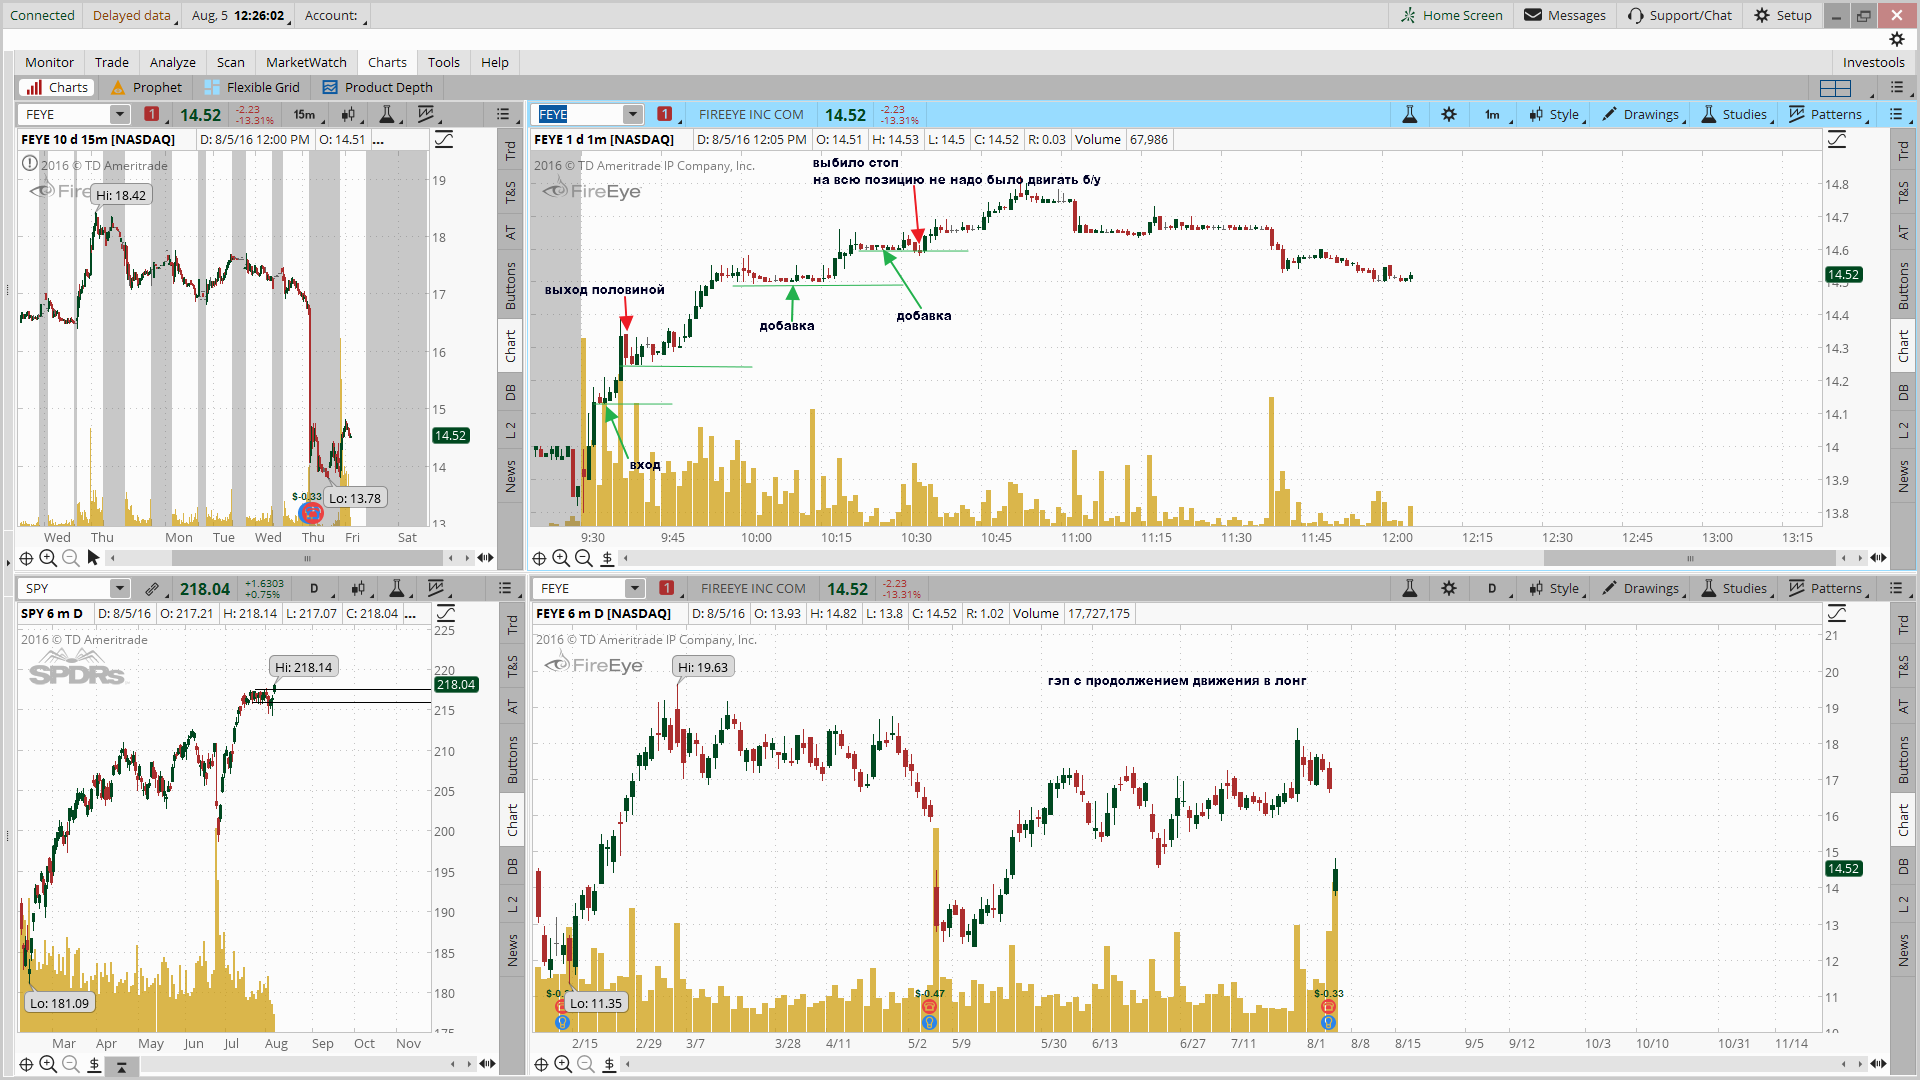Screen dimensions: 1920x1080
Task: Change the 1m timeframe in top-right chart
Action: (x=1494, y=114)
